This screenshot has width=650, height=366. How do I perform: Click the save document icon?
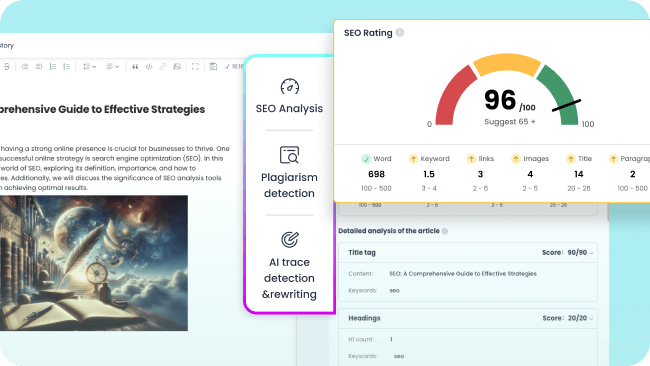213,66
